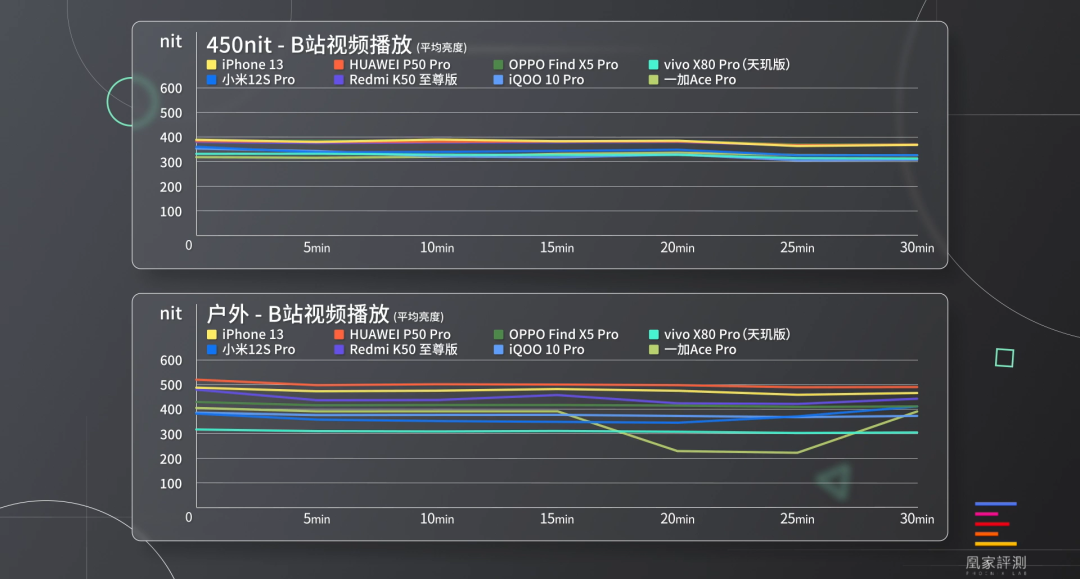The image size is (1080, 579).
Task: Click '0' origin label of 户外 chart
Action: [189, 517]
